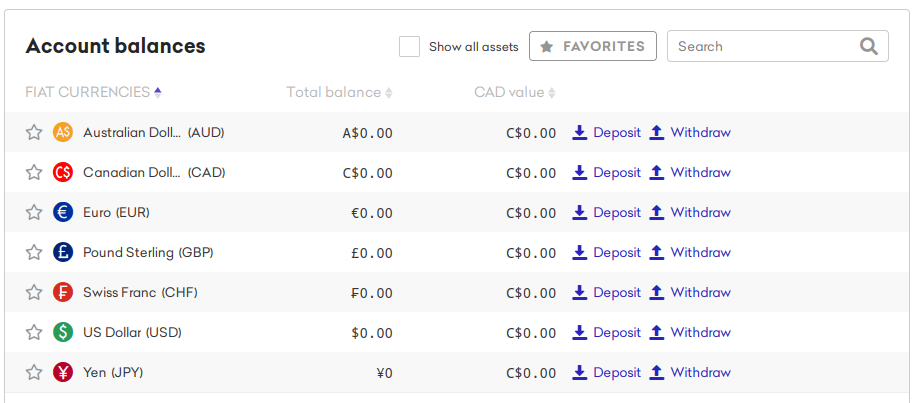This screenshot has height=403, width=919.
Task: Deposit Pound Sterling funds
Action: tap(607, 252)
